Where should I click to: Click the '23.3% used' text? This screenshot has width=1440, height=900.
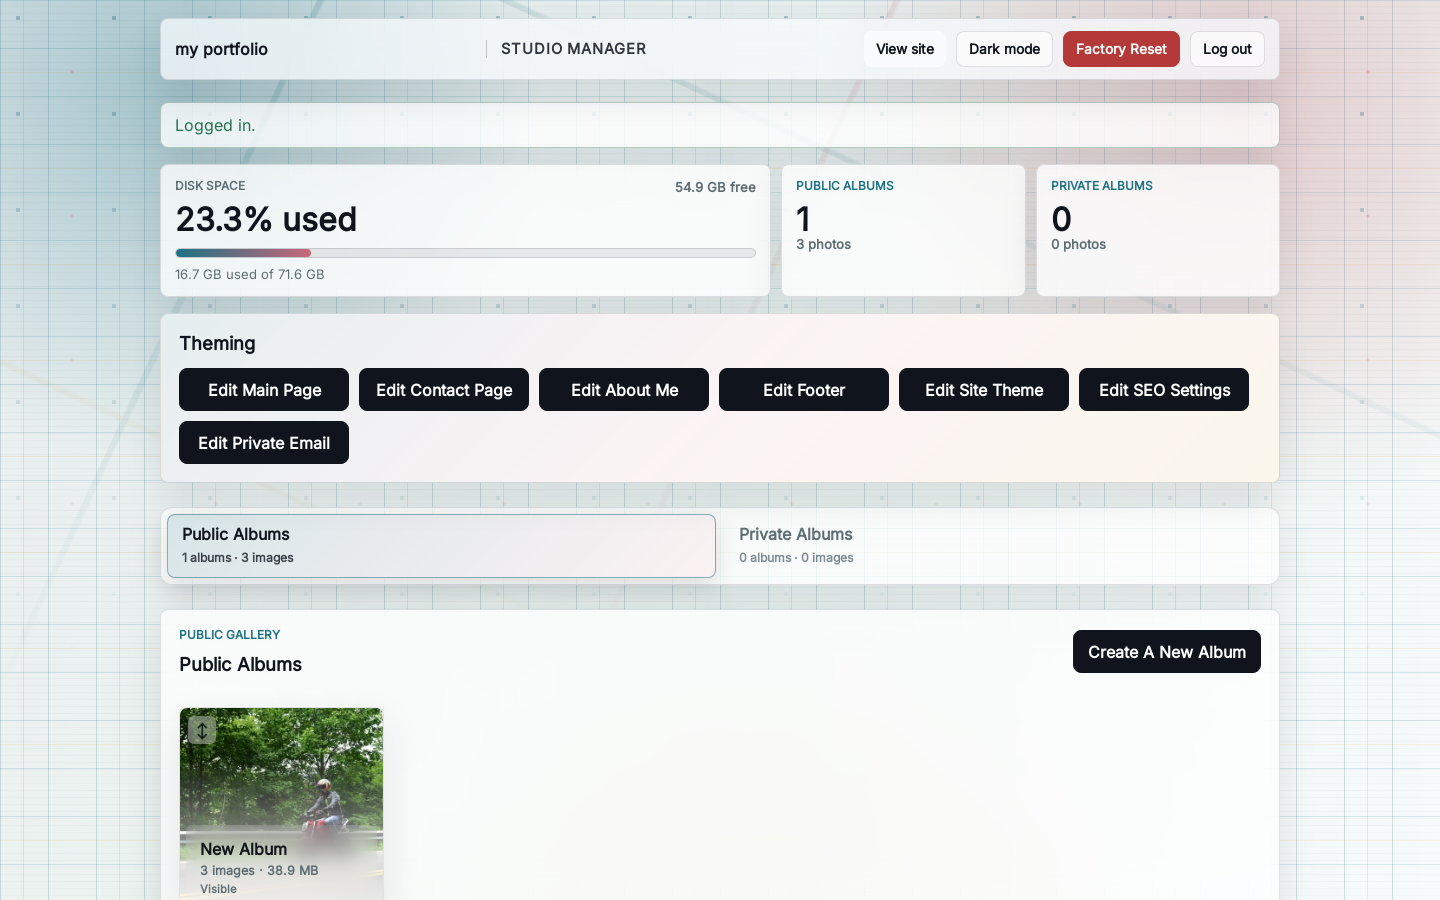click(x=266, y=219)
